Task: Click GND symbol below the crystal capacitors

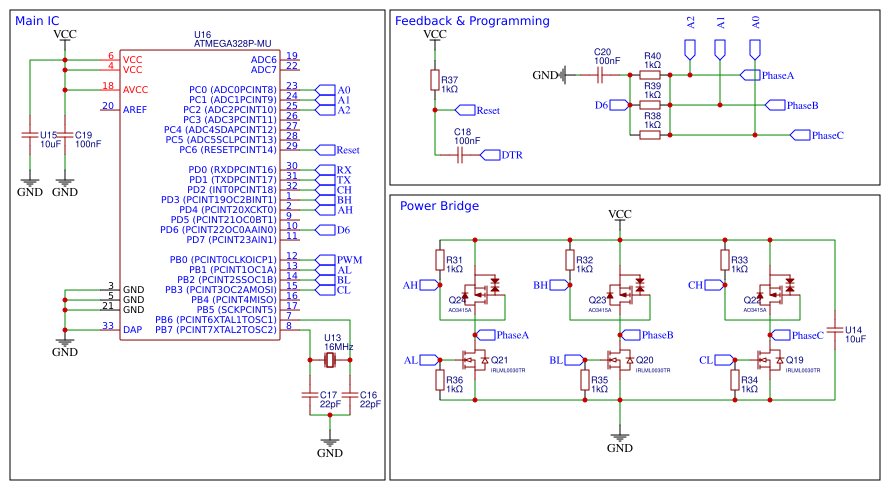Action: pos(330,441)
